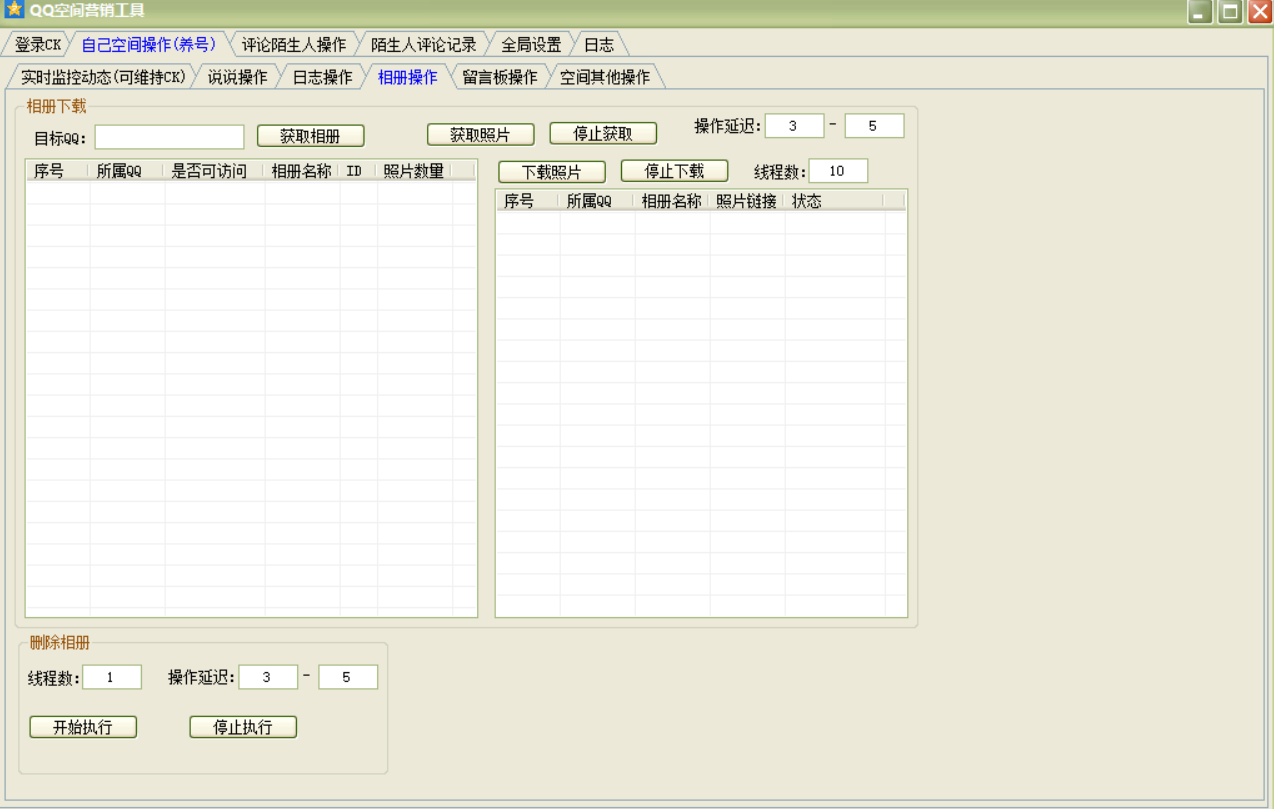This screenshot has width=1274, height=809.
Task: Click the 删除相册 线程数 field showing 1
Action: [112, 677]
